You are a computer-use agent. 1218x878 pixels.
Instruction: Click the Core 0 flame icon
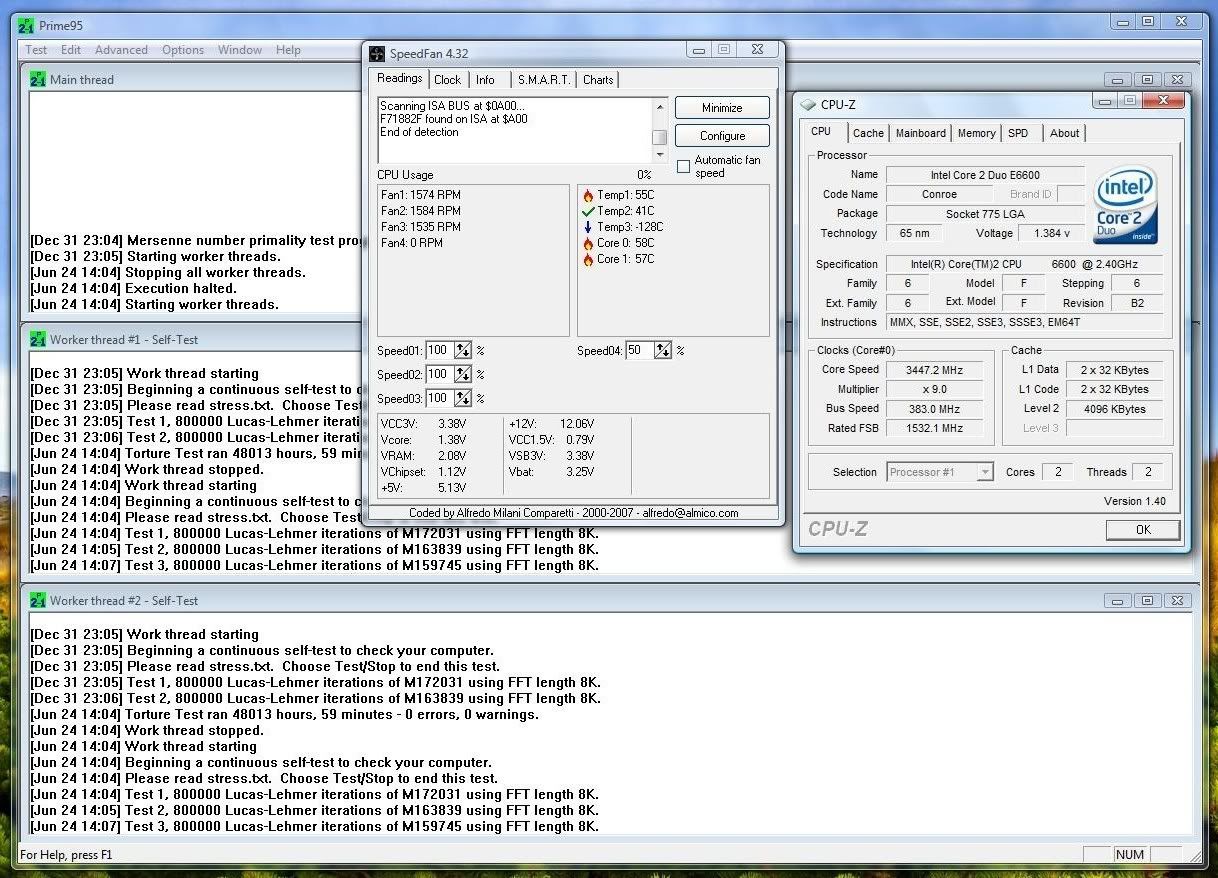(x=588, y=243)
